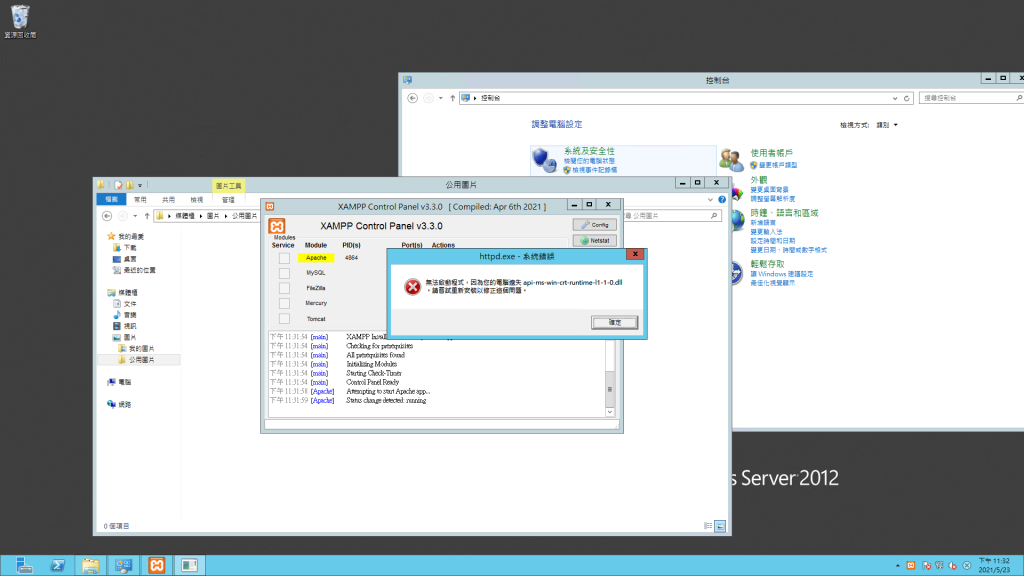
Task: Select 桌面 in Explorer sidebar
Action: pyautogui.click(x=130, y=259)
